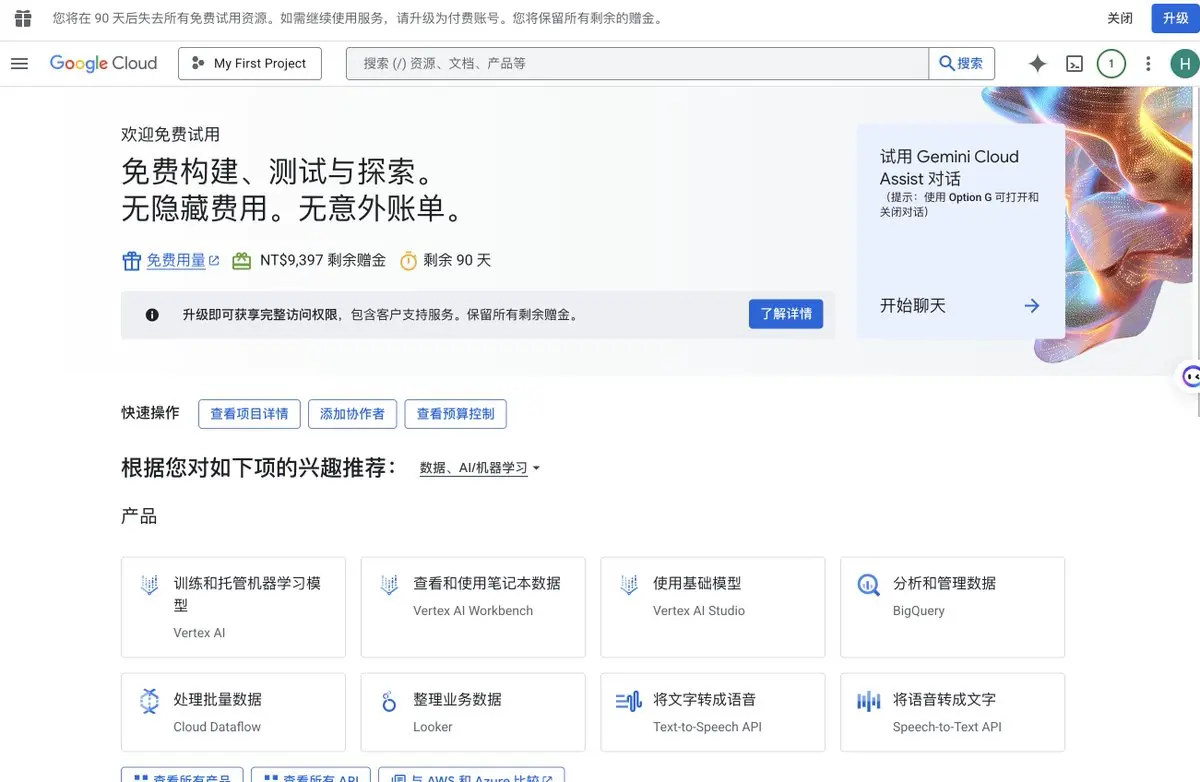This screenshot has height=782, width=1200.
Task: Click the BigQuery card icon
Action: tap(869, 585)
